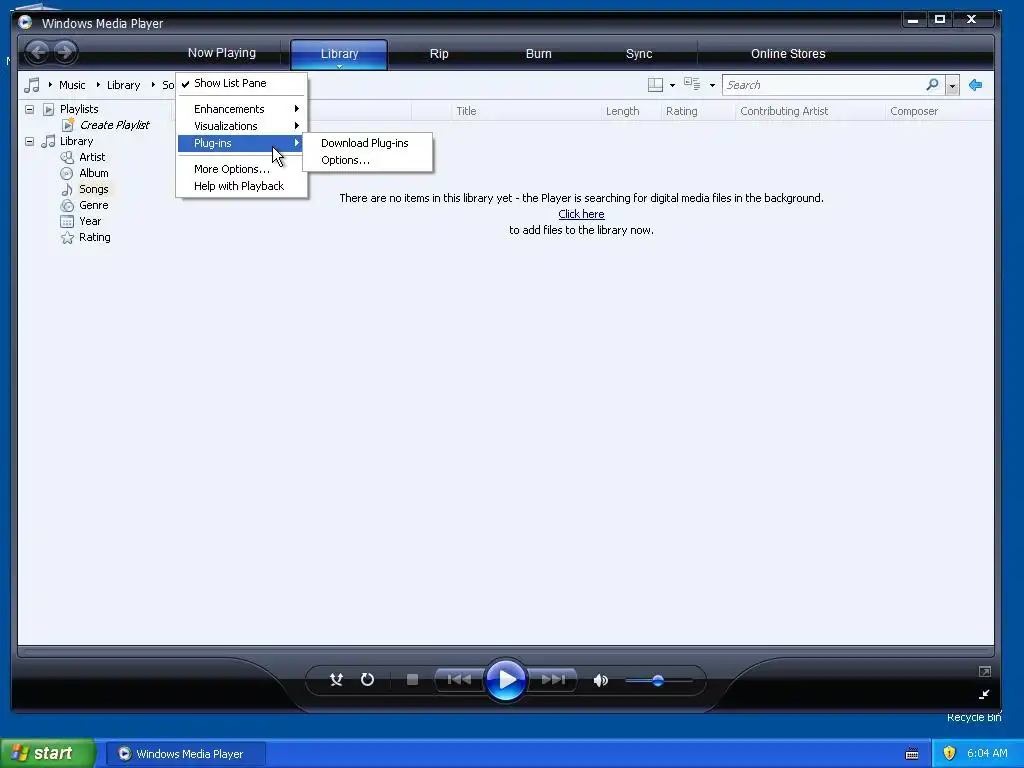Click Windows Media Player taskbar button
Image resolution: width=1024 pixels, height=768 pixels.
pos(185,754)
